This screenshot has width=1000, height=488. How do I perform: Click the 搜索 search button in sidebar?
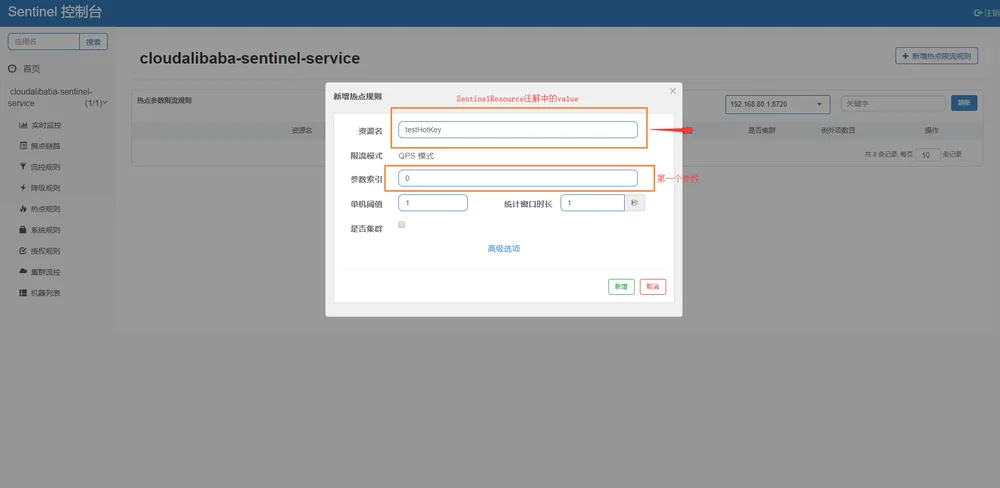(x=93, y=41)
